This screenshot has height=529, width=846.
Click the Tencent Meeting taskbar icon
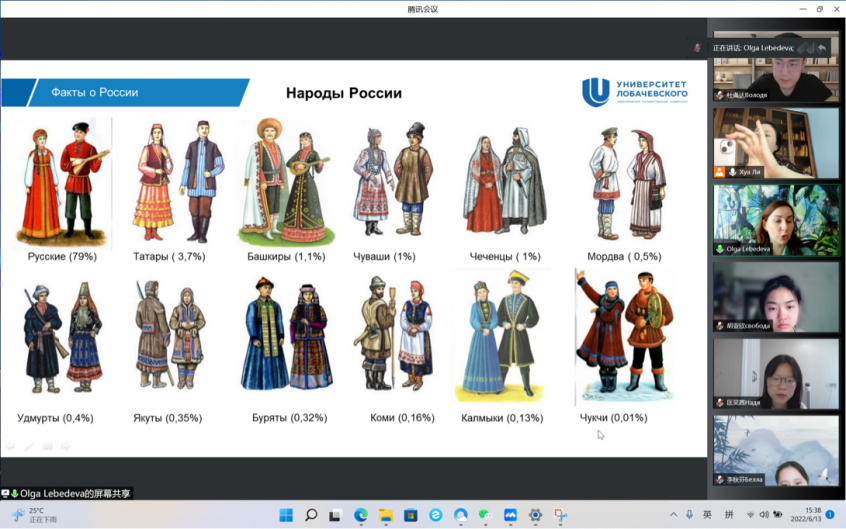(x=511, y=515)
